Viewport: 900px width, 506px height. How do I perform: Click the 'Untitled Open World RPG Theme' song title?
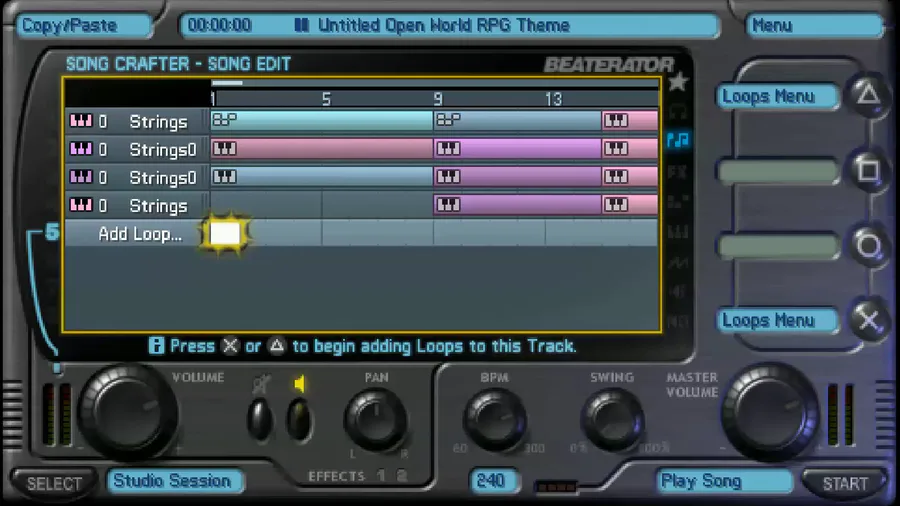[444, 25]
